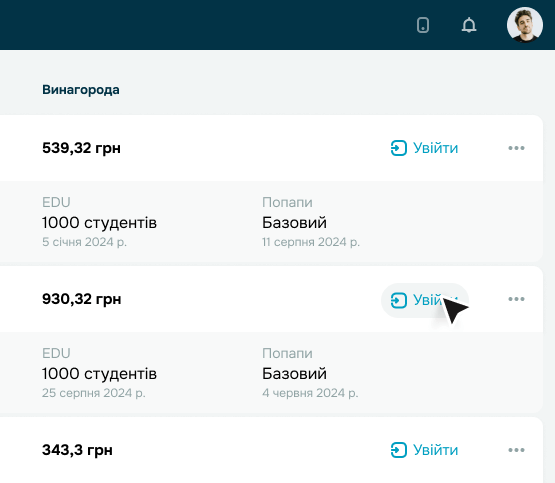
Task: Open notifications bell in the header
Action: [469, 25]
